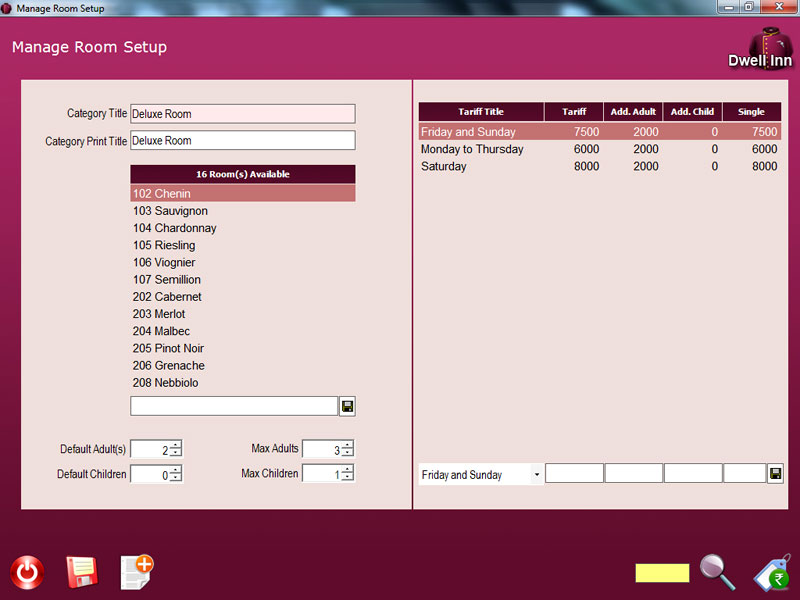Open the Friday and Sunday tariff dropdown
800x600 pixels.
pyautogui.click(x=537, y=475)
